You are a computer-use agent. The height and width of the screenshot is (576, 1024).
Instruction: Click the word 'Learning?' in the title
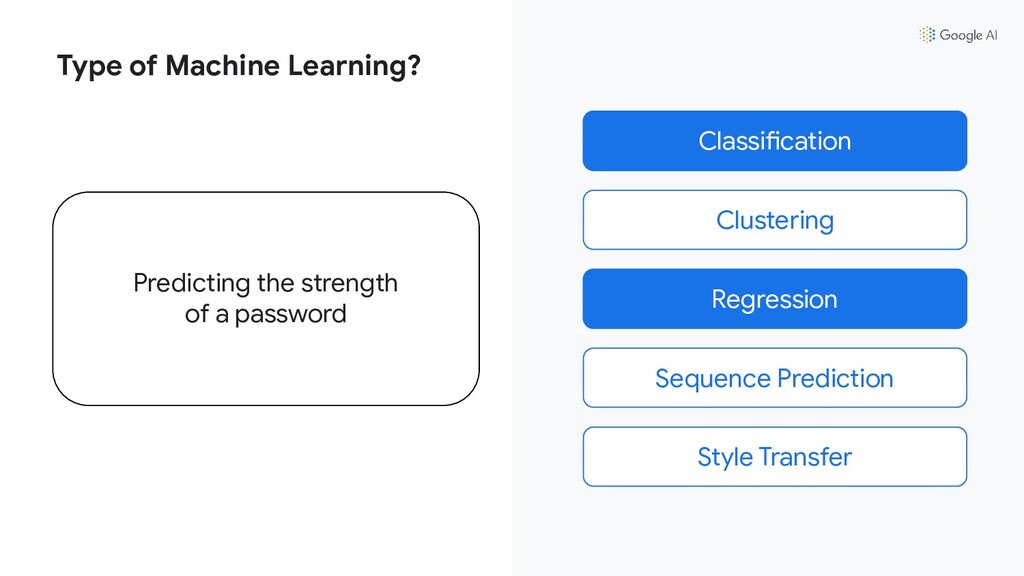(355, 67)
